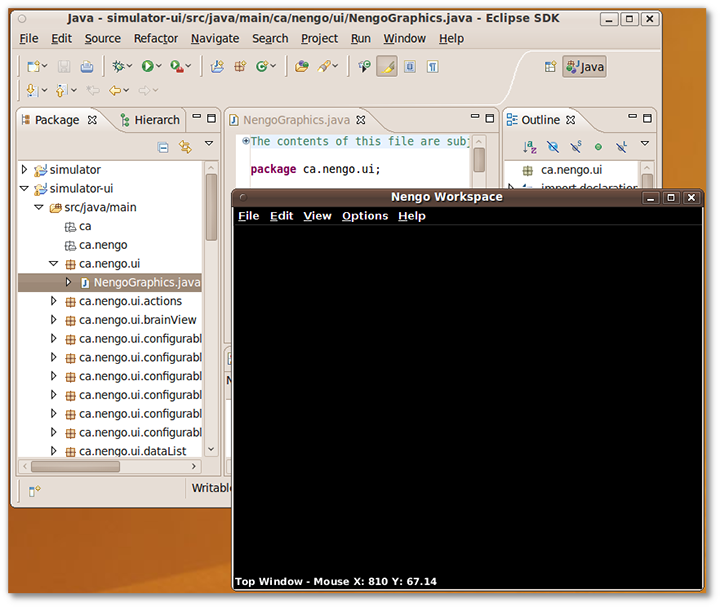Image resolution: width=720 pixels, height=607 pixels.
Task: Open the Eclipse Window menu
Action: tap(405, 39)
